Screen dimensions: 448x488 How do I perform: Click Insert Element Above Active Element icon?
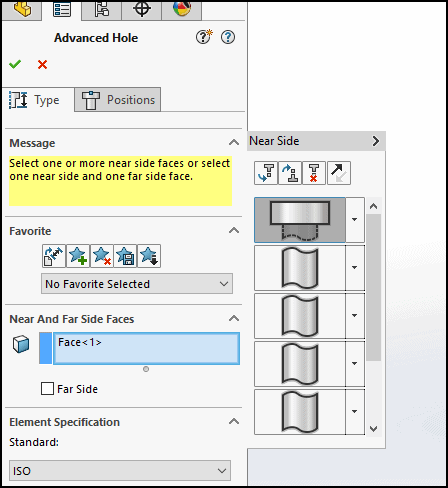click(x=290, y=173)
